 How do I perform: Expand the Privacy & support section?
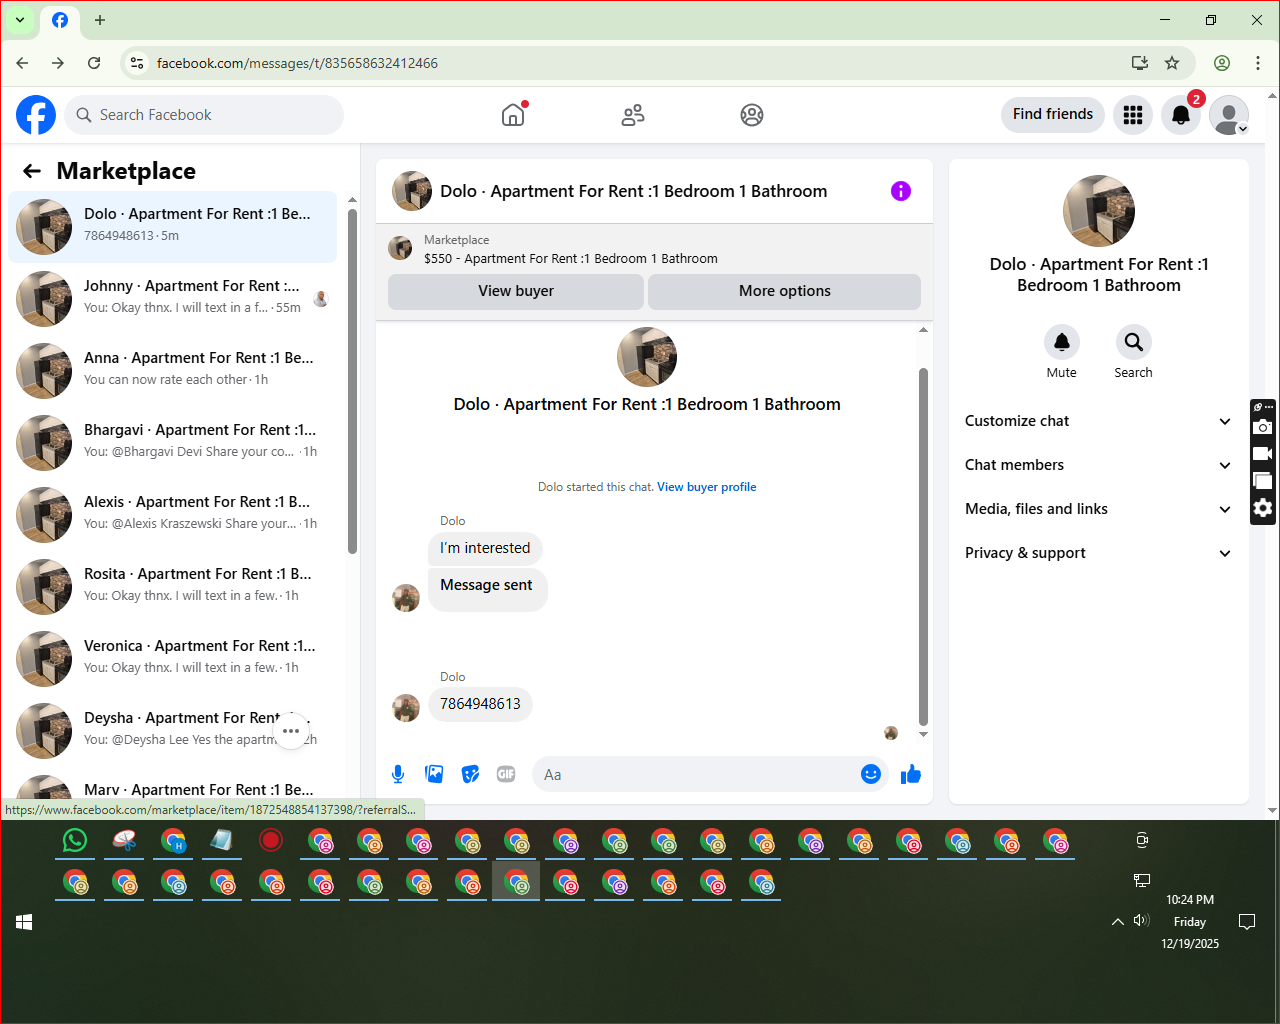(1098, 553)
